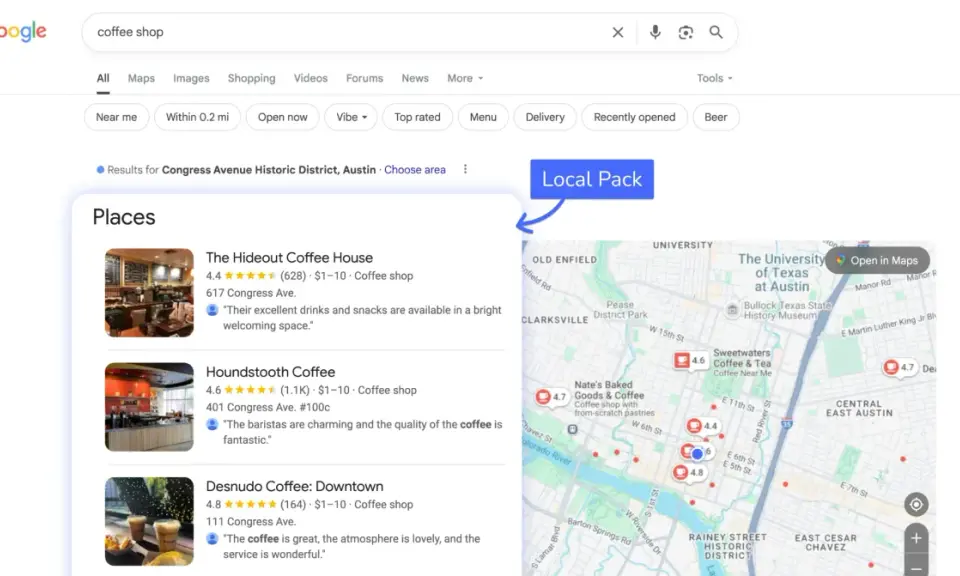Click the Open in Maps button
This screenshot has width=960, height=576.
tap(877, 260)
